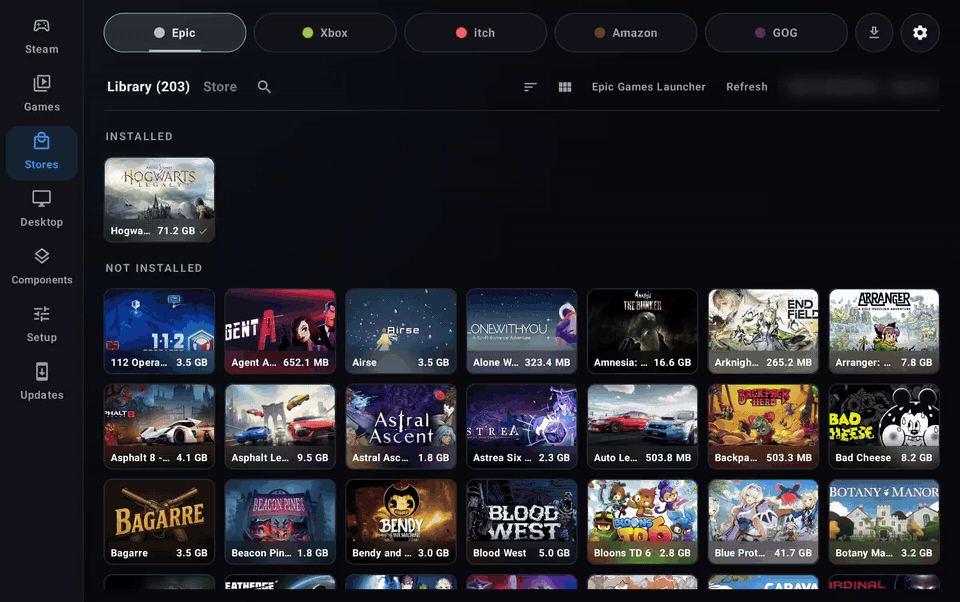Select the Arranger game card

pyautogui.click(x=884, y=331)
